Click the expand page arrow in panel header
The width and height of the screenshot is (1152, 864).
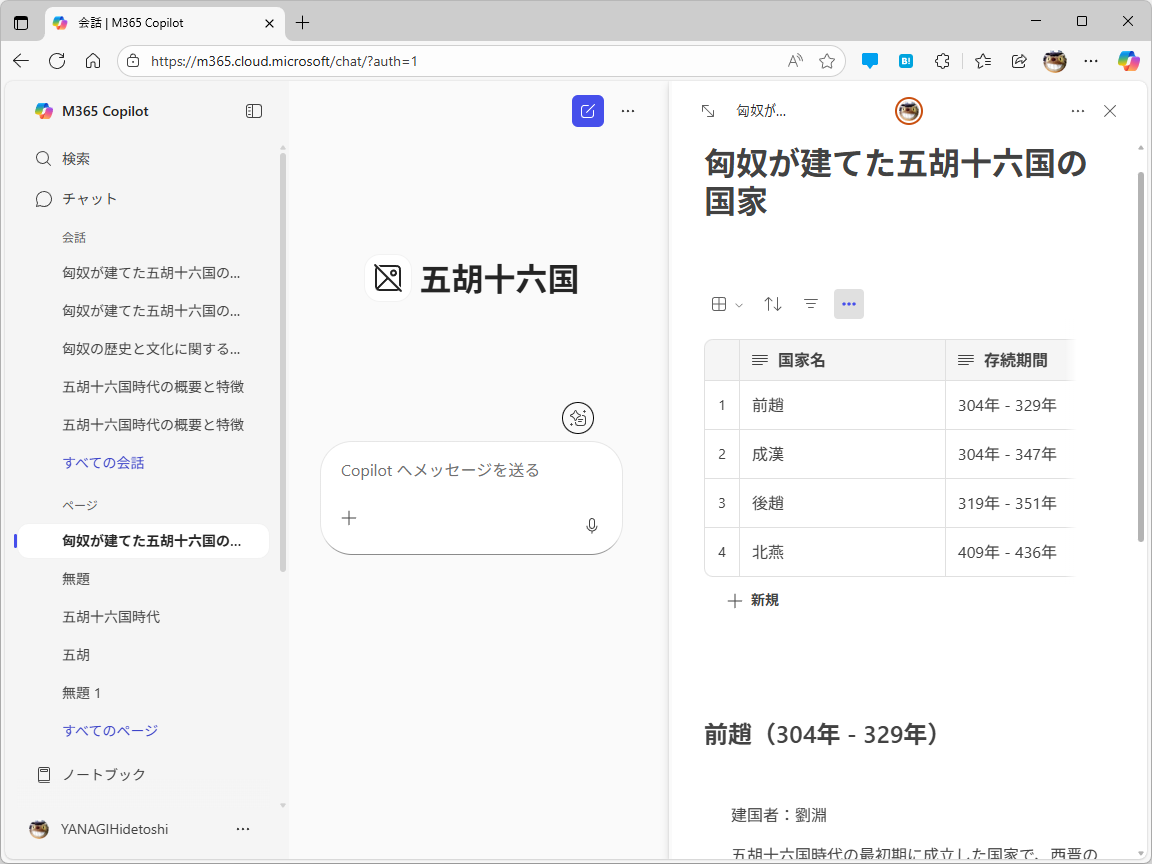[x=710, y=111]
